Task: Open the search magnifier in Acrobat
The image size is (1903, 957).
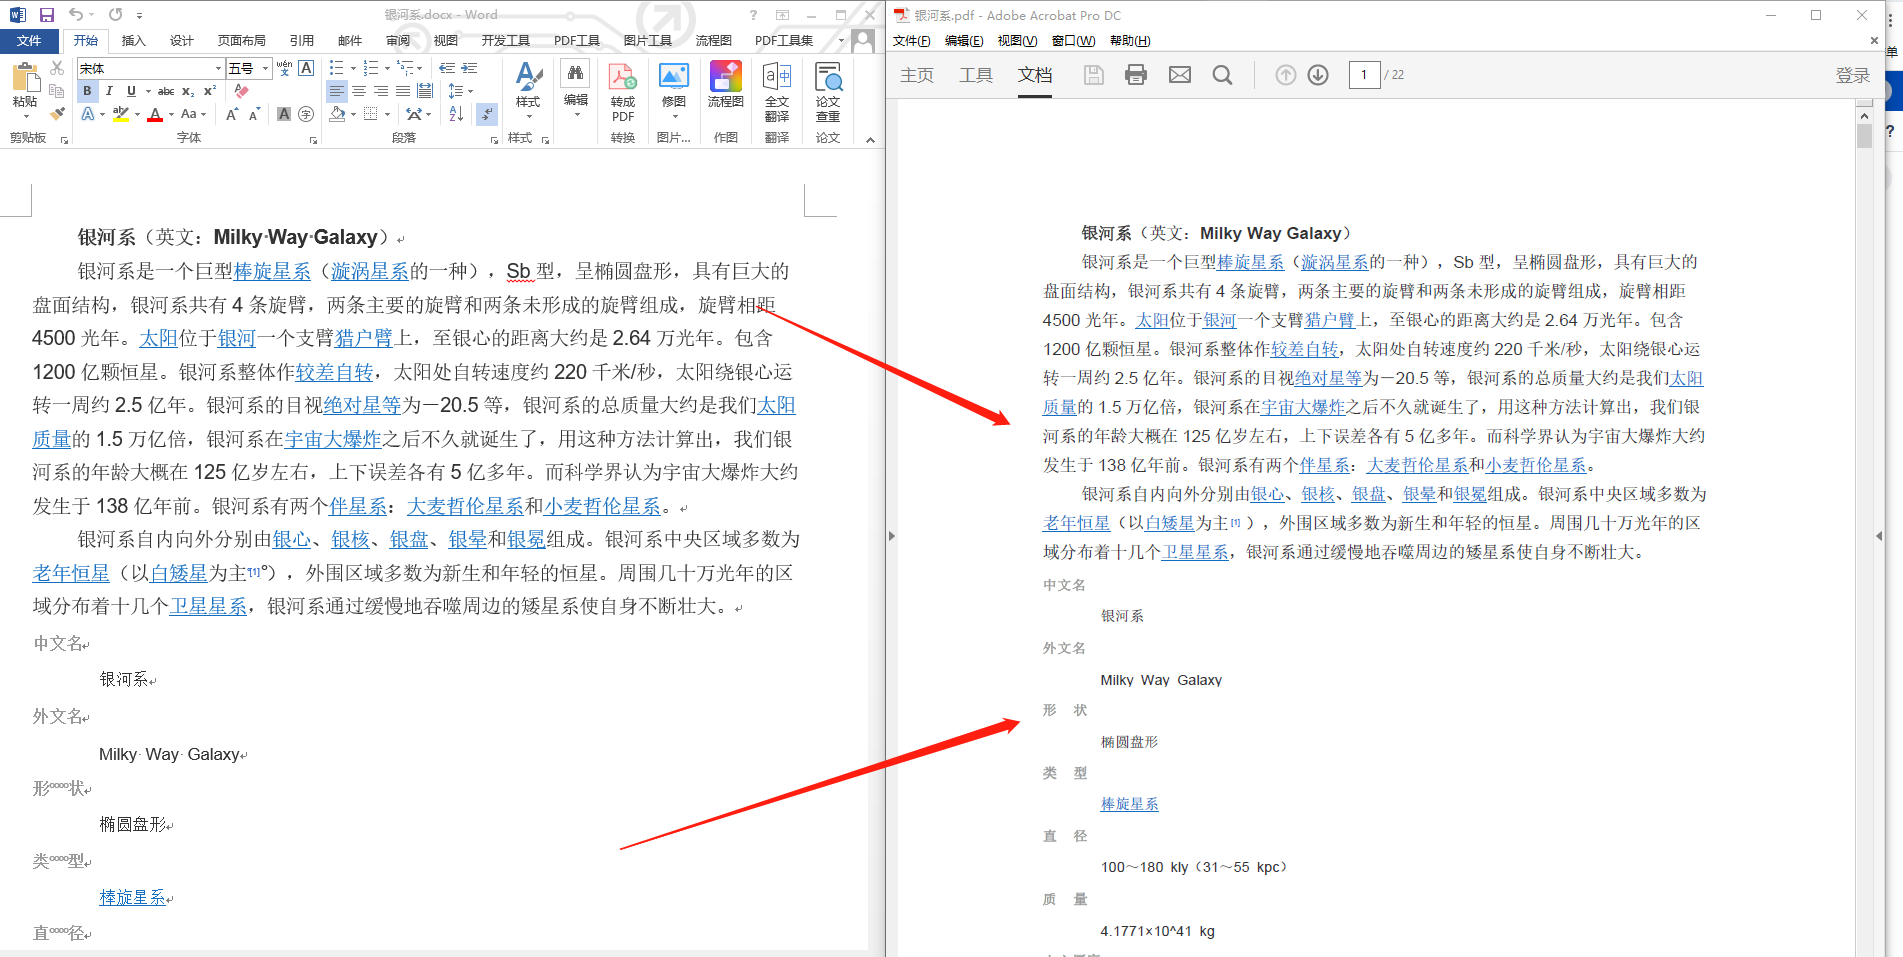Action: (x=1222, y=75)
